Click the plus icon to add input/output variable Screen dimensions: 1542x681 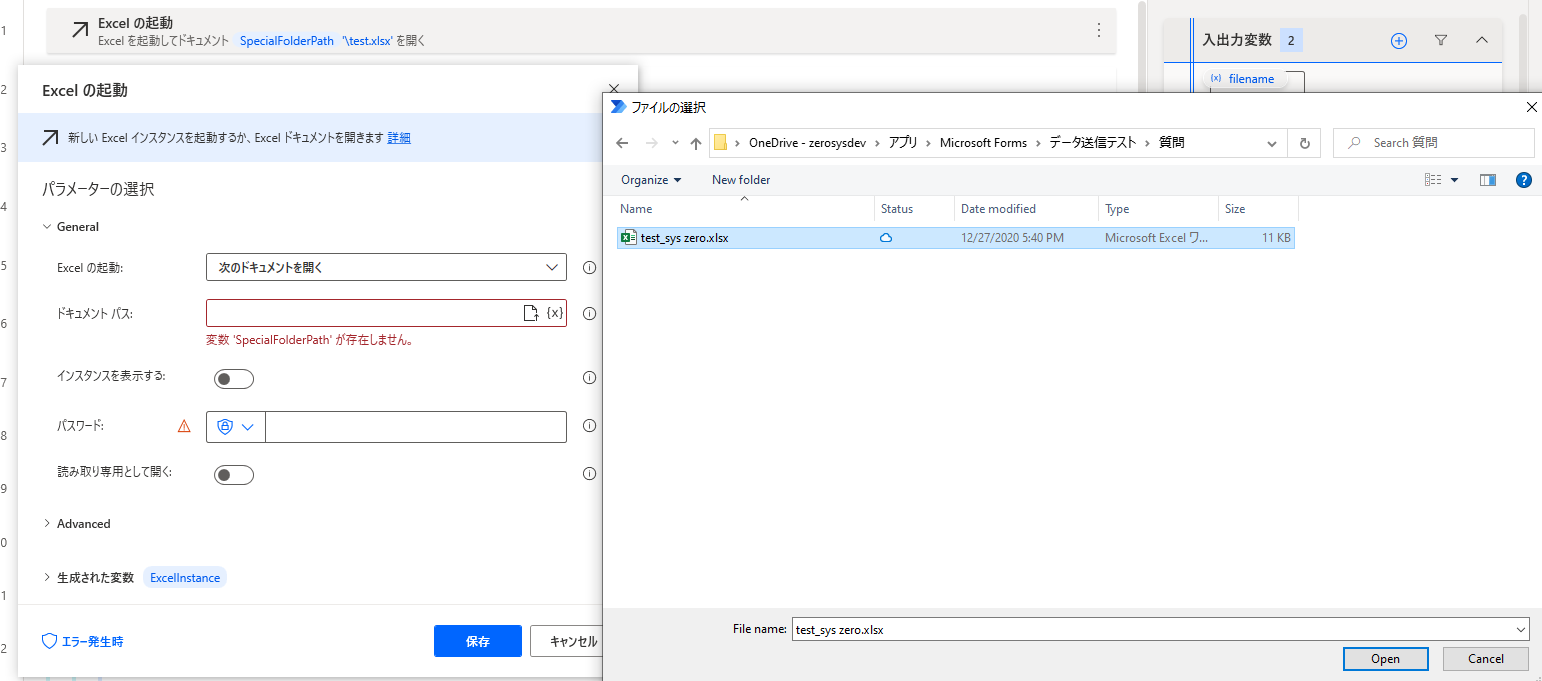click(x=1399, y=40)
